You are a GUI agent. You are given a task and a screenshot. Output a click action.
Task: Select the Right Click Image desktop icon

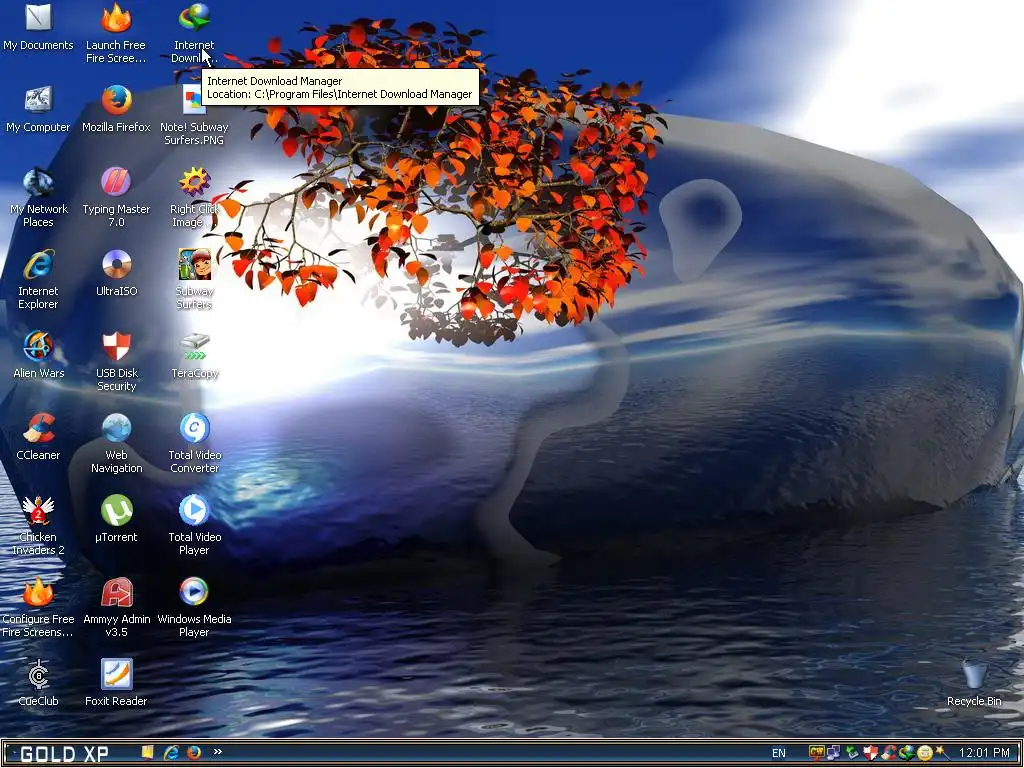click(195, 198)
